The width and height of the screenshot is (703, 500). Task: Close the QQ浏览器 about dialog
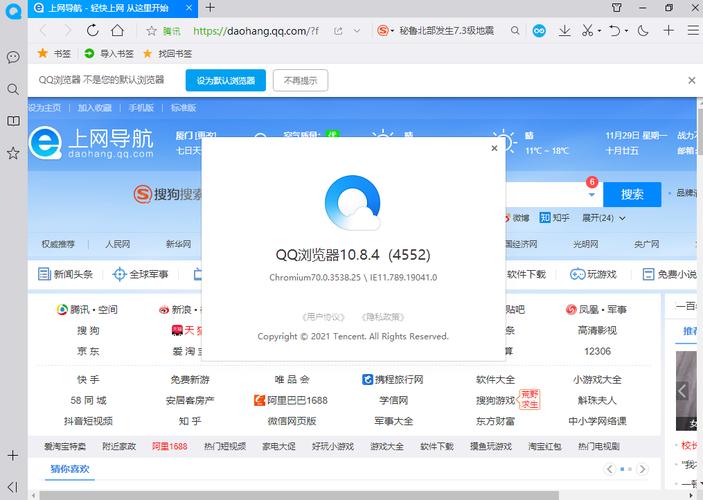(494, 148)
